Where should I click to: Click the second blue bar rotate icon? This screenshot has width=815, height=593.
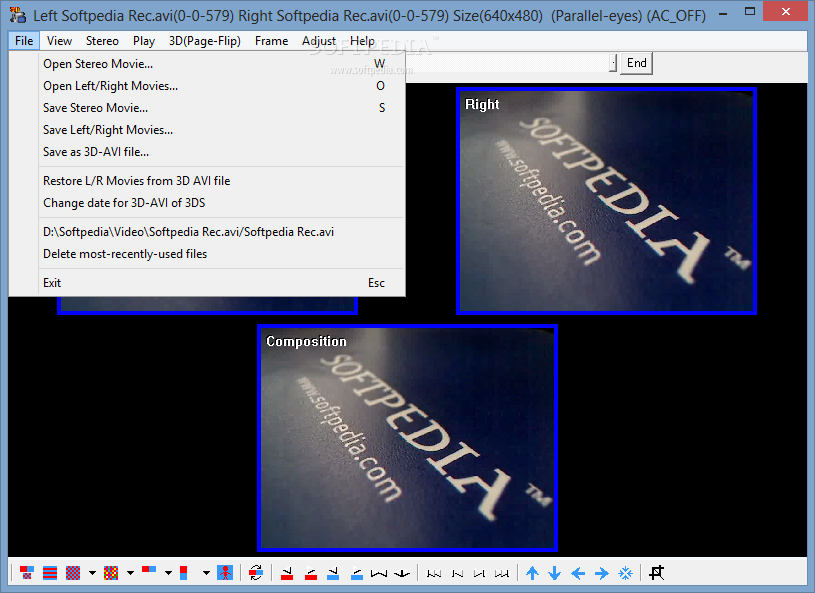click(357, 573)
